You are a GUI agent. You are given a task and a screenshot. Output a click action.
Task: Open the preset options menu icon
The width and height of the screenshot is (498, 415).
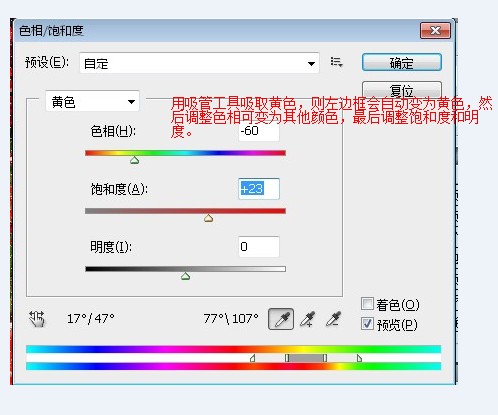pos(336,62)
